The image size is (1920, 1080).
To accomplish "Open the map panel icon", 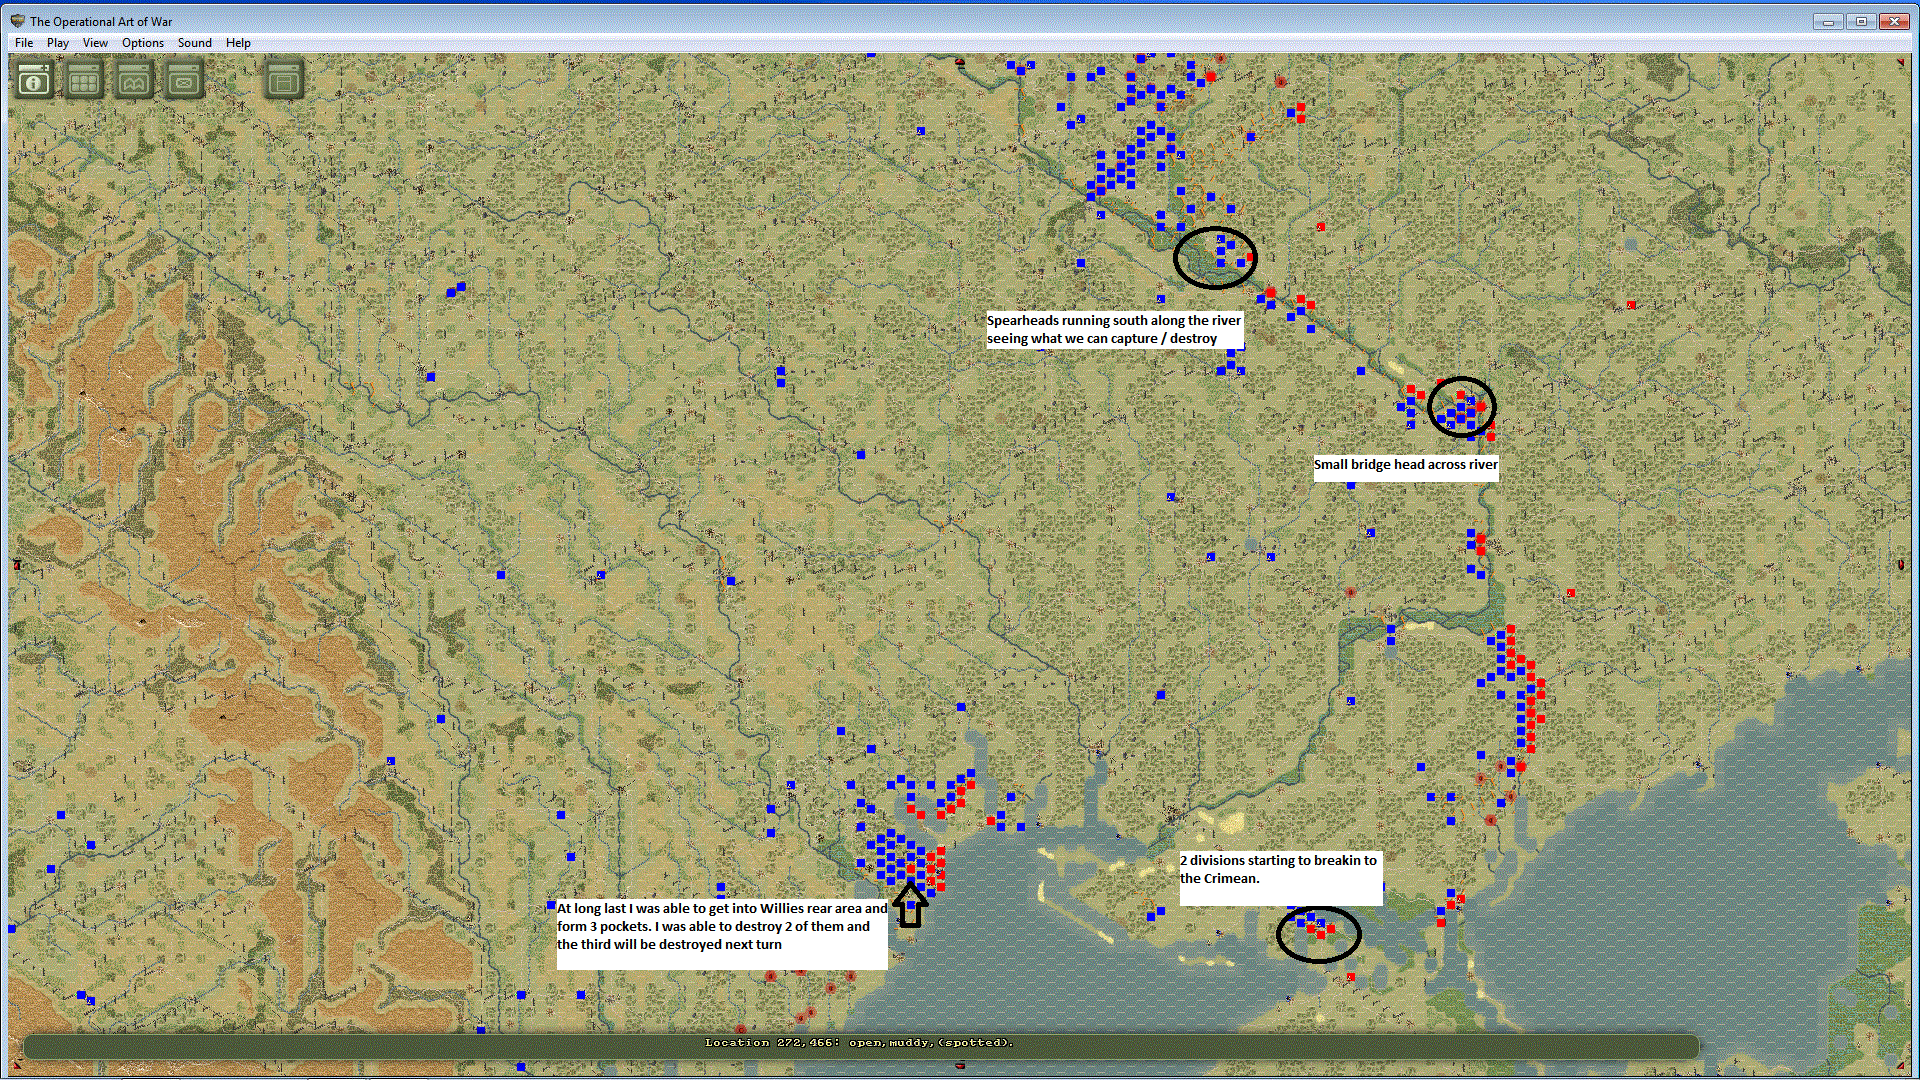I will [134, 81].
